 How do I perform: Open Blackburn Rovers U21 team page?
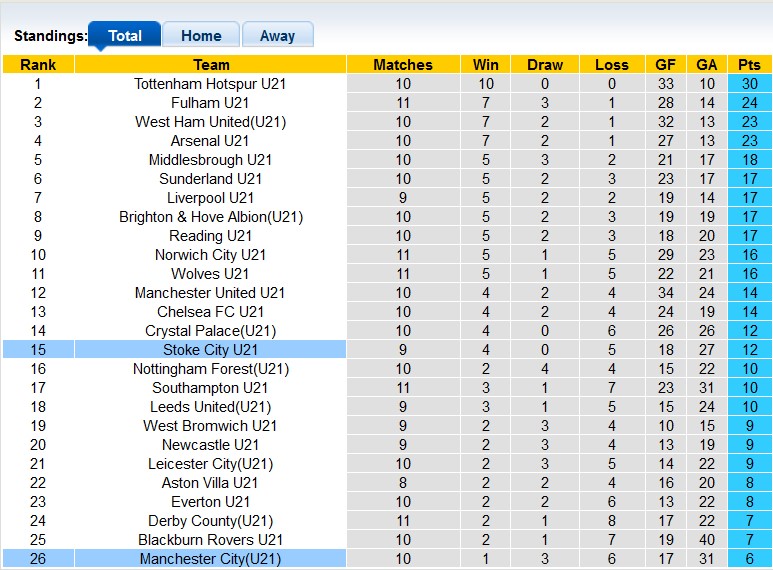pos(211,540)
